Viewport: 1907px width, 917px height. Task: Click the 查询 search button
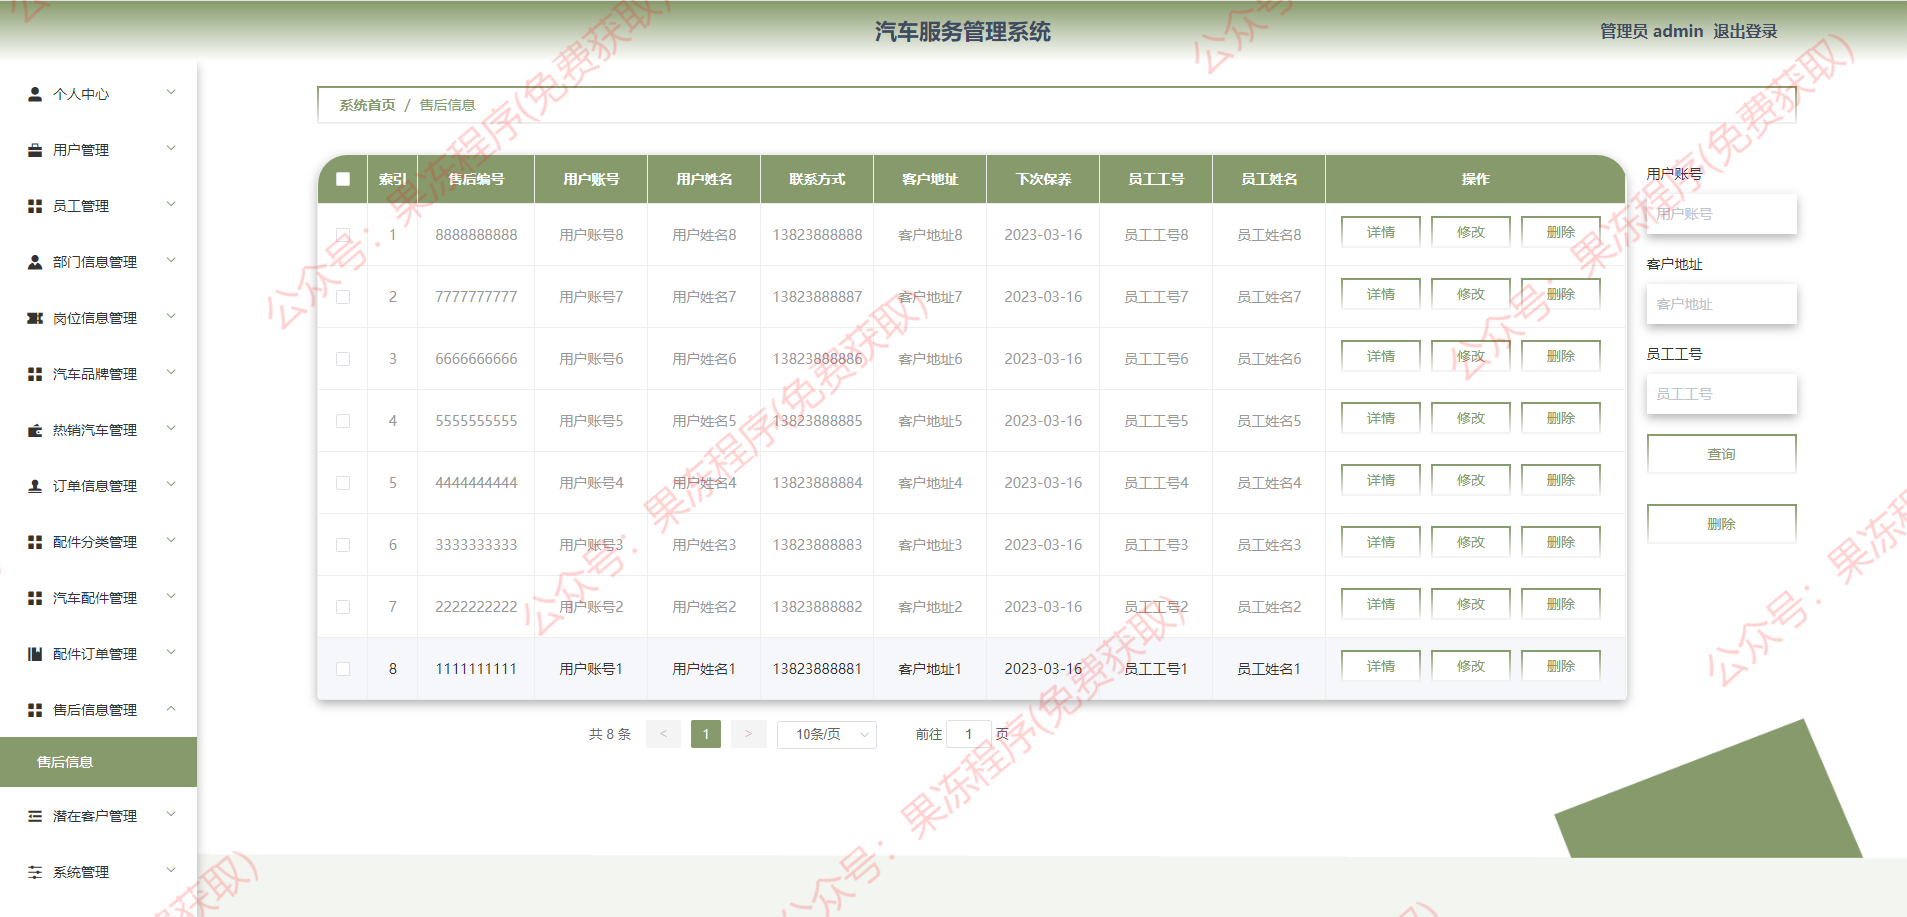[1722, 454]
